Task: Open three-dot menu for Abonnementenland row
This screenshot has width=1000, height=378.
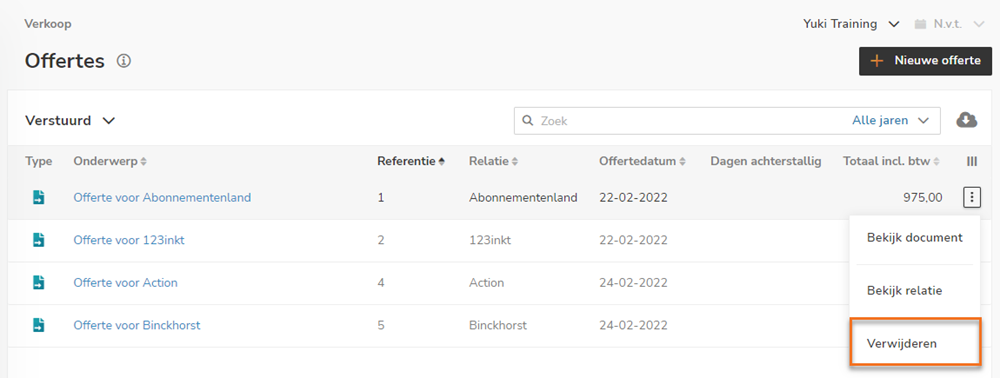Action: click(x=971, y=198)
